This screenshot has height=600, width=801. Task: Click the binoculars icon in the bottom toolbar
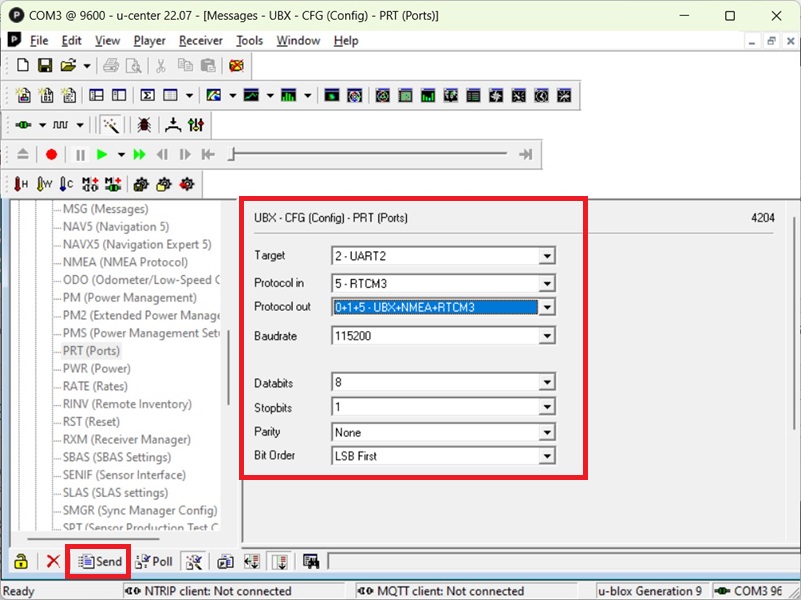pyautogui.click(x=311, y=562)
